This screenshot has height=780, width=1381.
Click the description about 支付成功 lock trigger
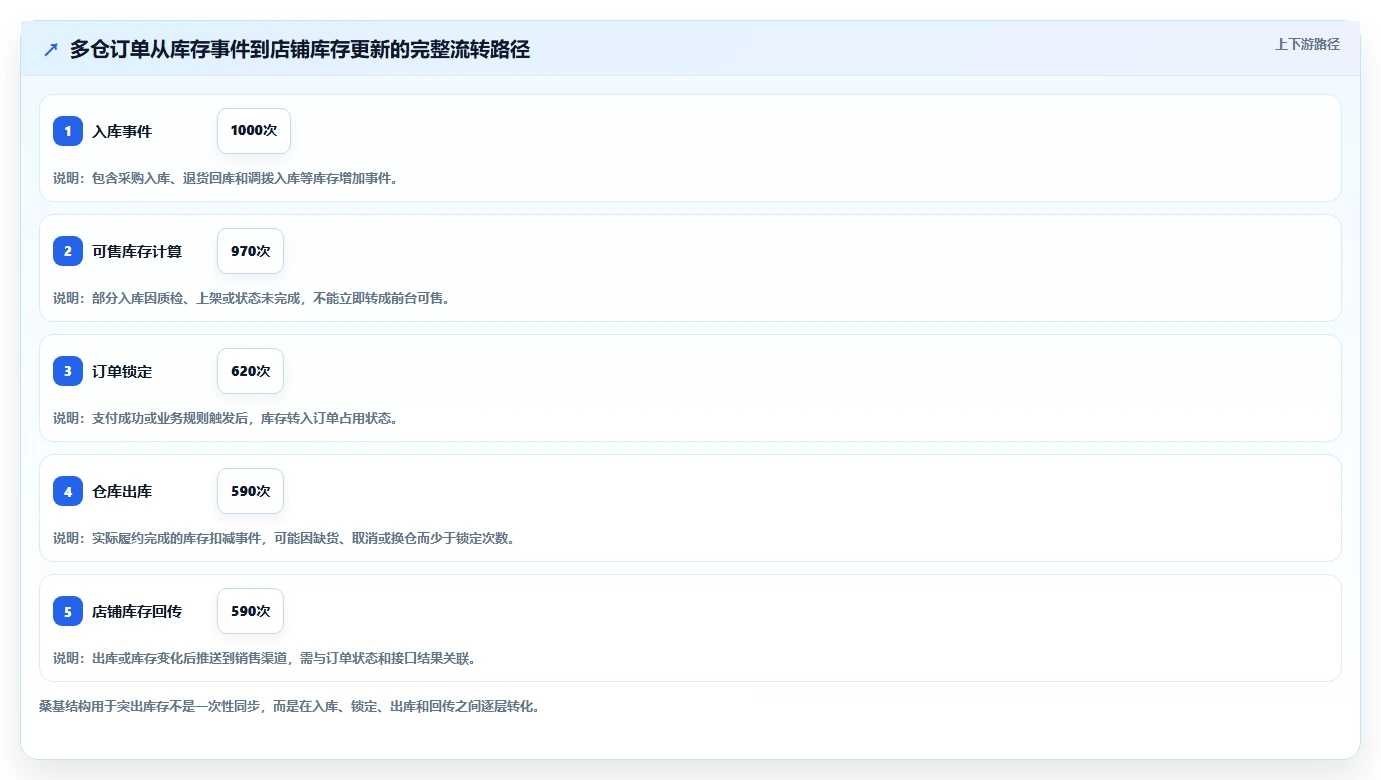(226, 418)
